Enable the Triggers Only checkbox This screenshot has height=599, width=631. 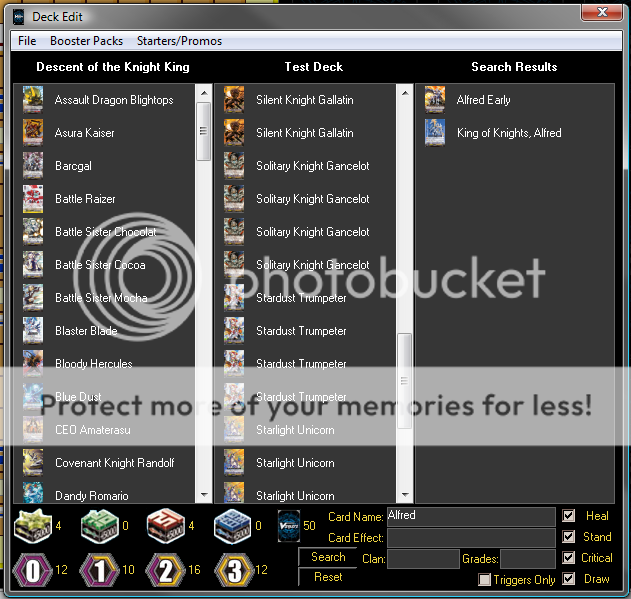[485, 580]
